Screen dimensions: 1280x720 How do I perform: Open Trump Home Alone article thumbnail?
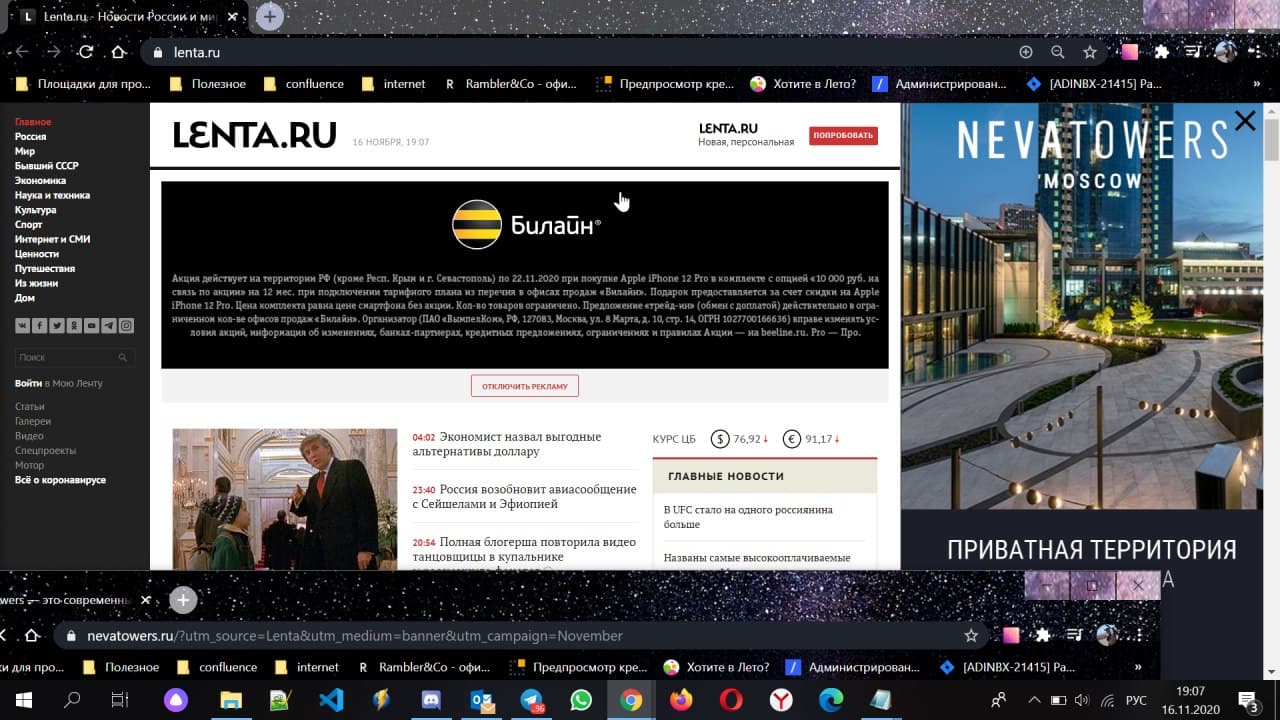[x=285, y=499]
